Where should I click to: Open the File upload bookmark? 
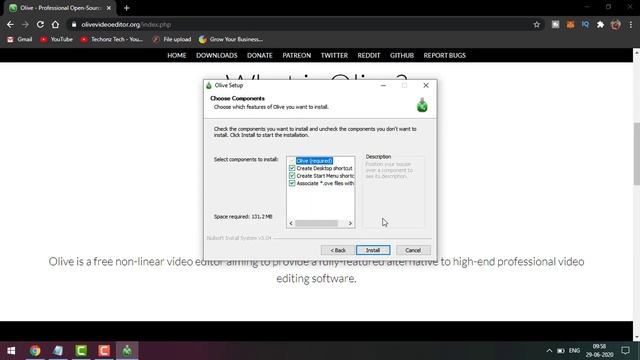tap(171, 40)
